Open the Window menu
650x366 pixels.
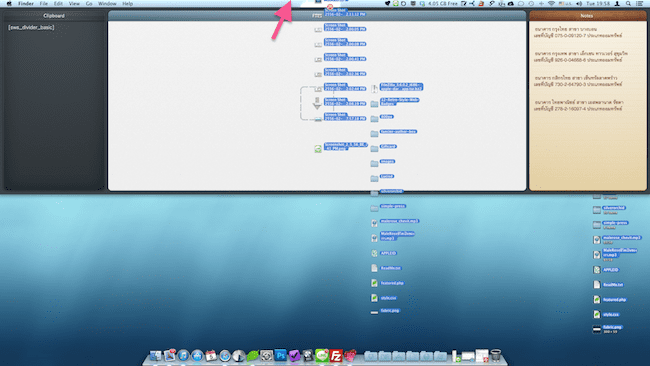[107, 4]
